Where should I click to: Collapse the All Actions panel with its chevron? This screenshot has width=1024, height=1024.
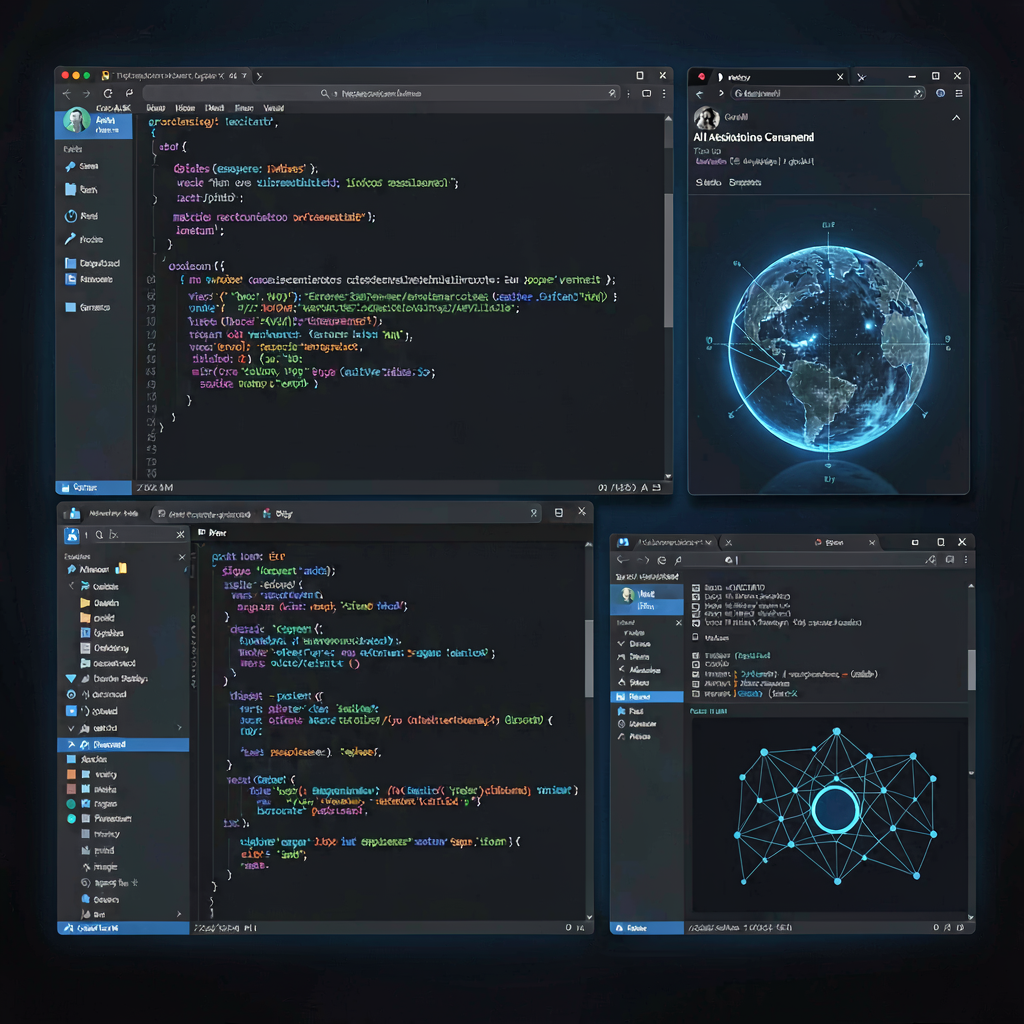[x=955, y=117]
